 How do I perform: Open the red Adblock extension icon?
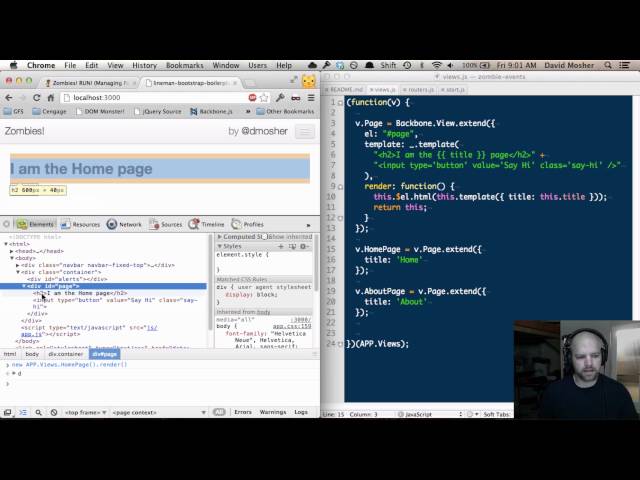click(252, 98)
